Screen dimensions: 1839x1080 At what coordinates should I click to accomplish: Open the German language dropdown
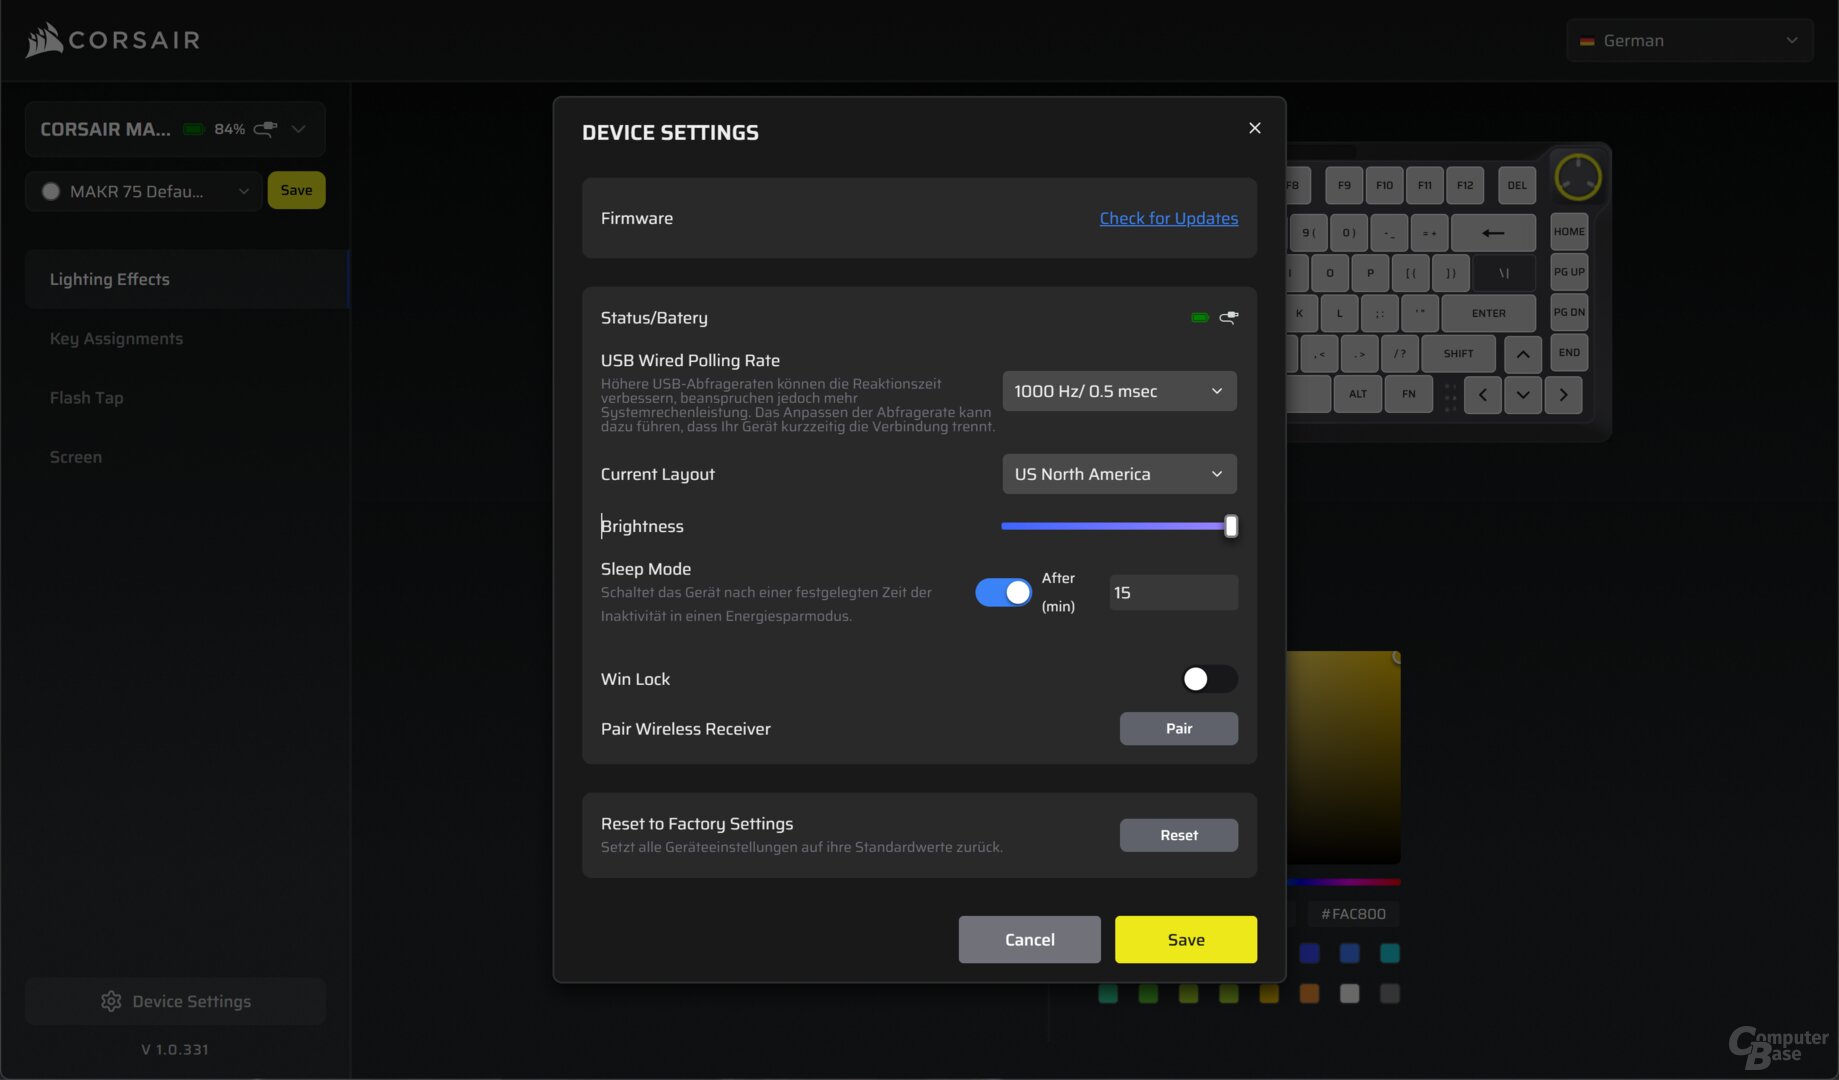point(1690,41)
